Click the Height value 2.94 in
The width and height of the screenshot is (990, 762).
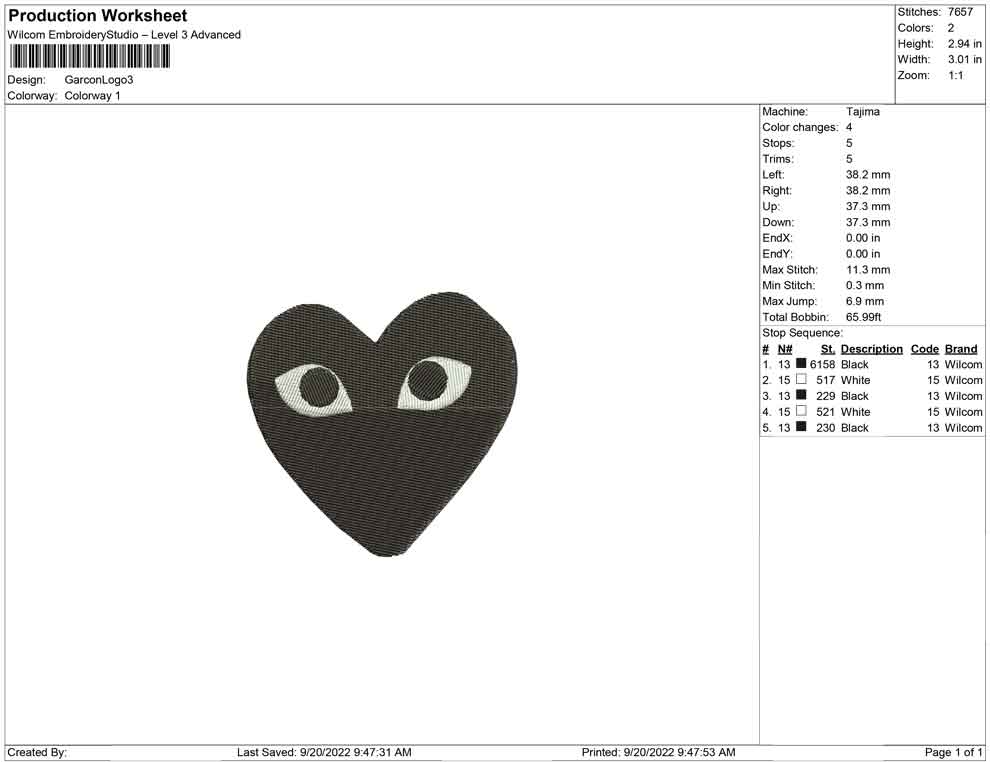coord(965,44)
